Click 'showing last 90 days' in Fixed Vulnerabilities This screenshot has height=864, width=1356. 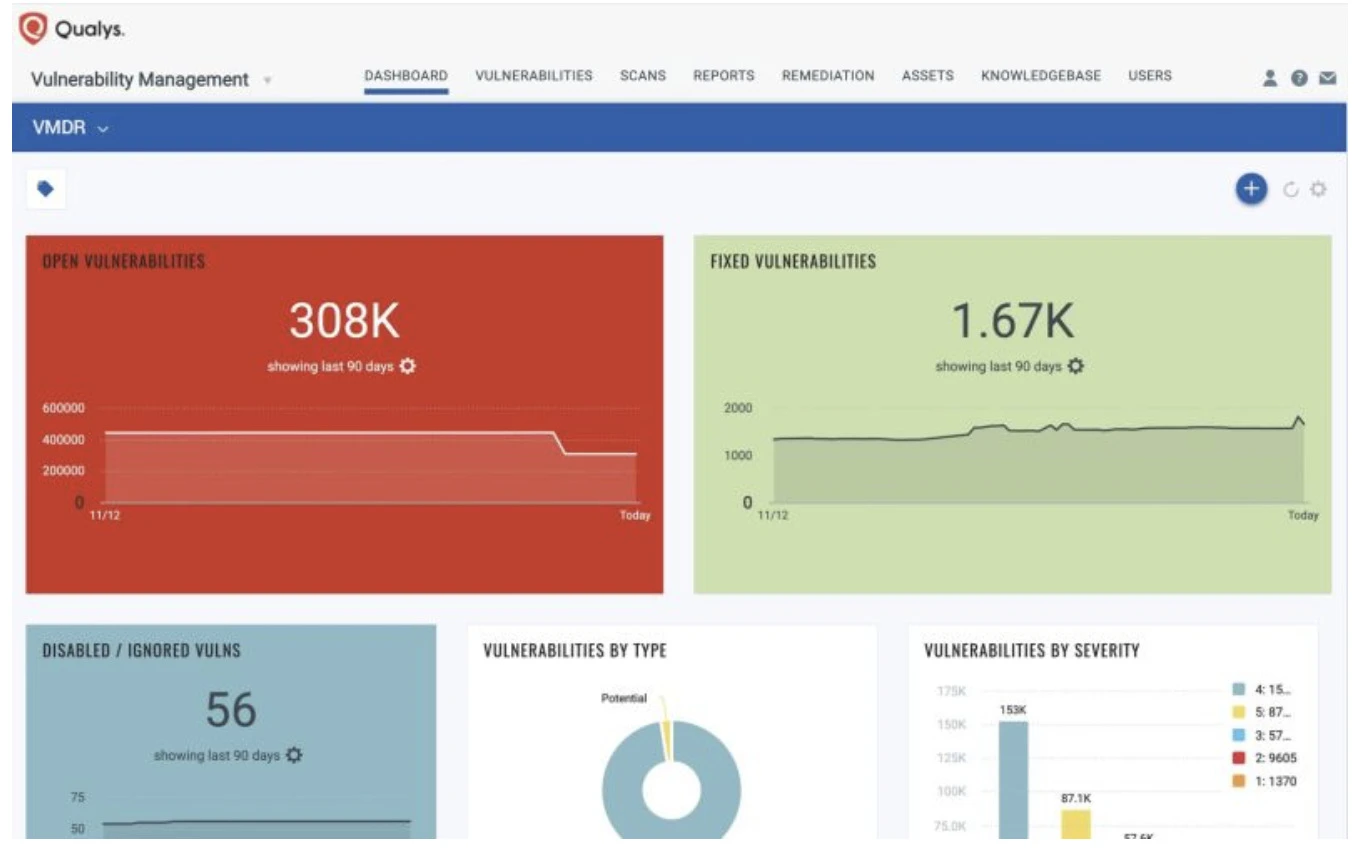click(x=998, y=367)
